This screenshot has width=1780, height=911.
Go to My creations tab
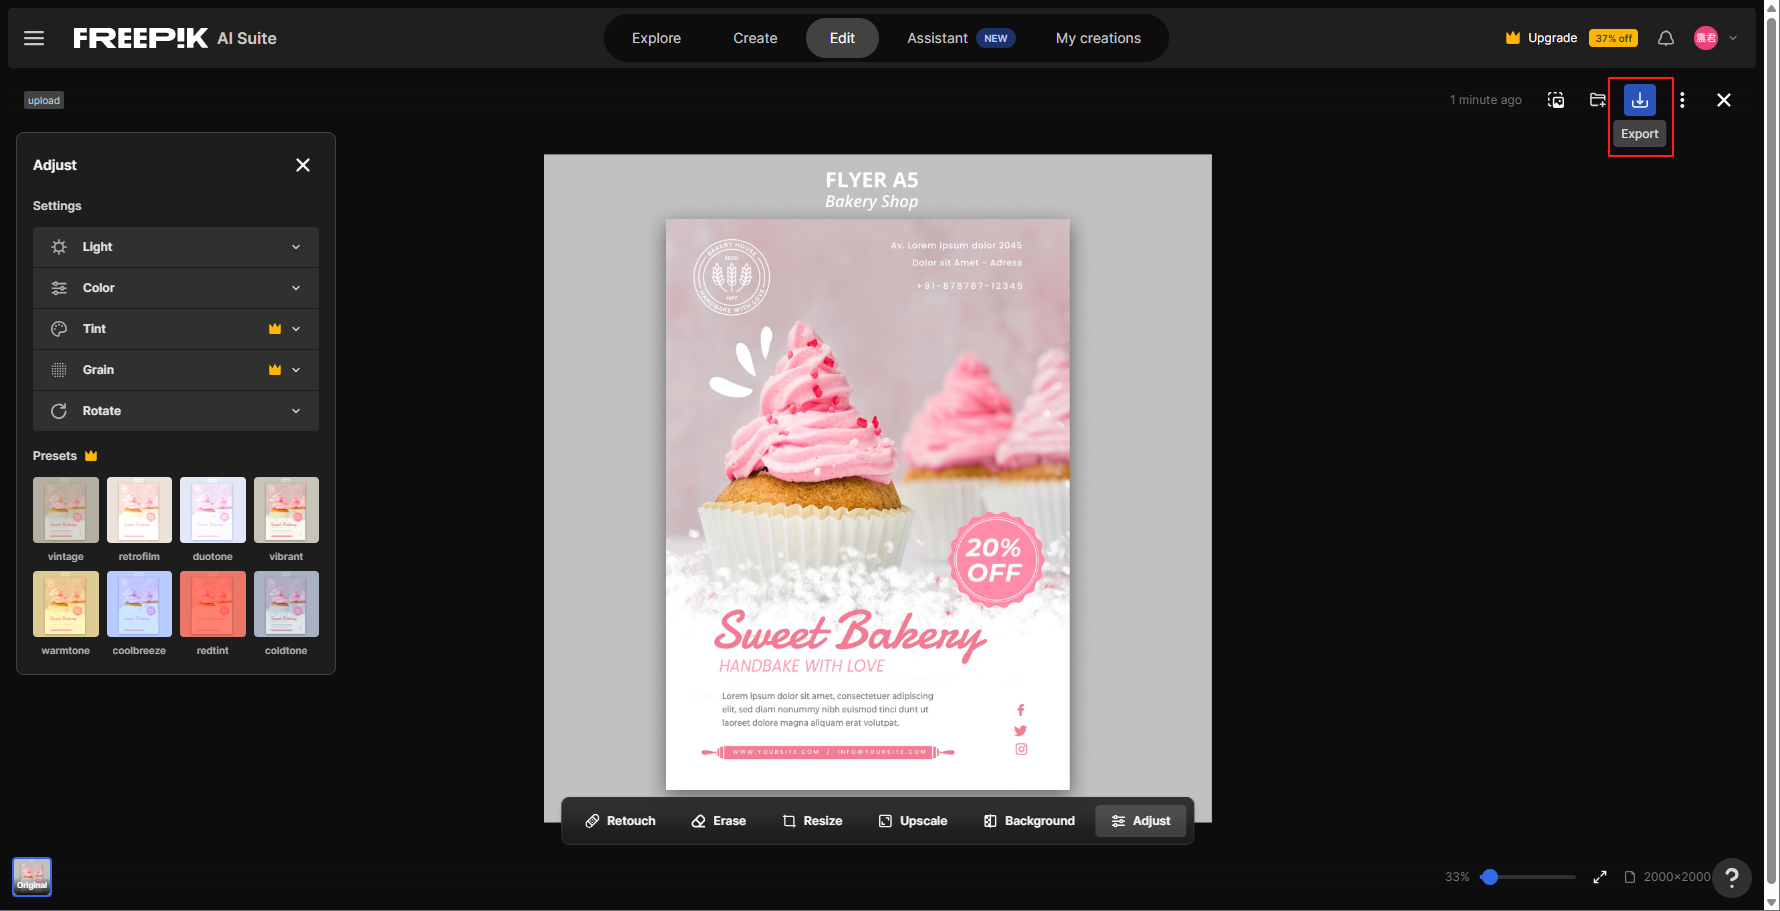pyautogui.click(x=1098, y=38)
